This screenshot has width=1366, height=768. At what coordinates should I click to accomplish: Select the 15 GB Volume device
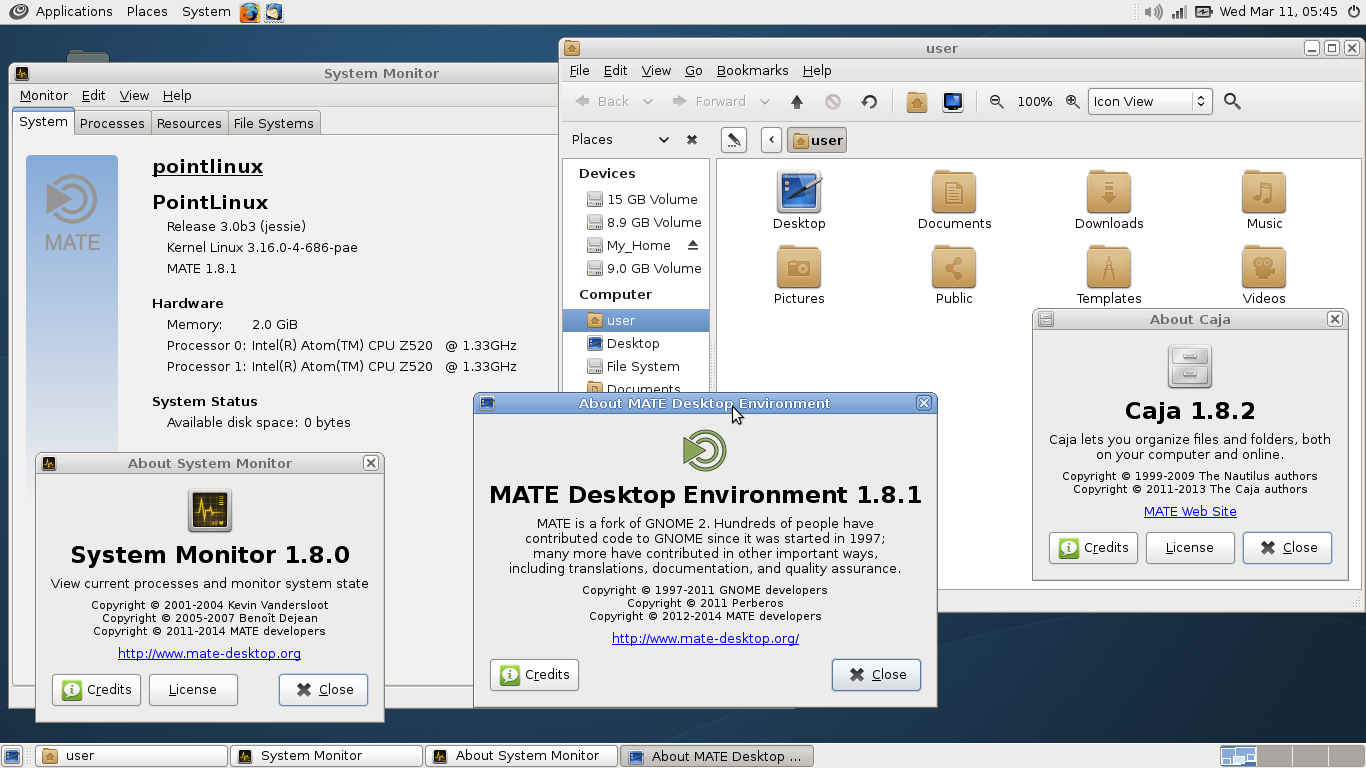pos(635,199)
